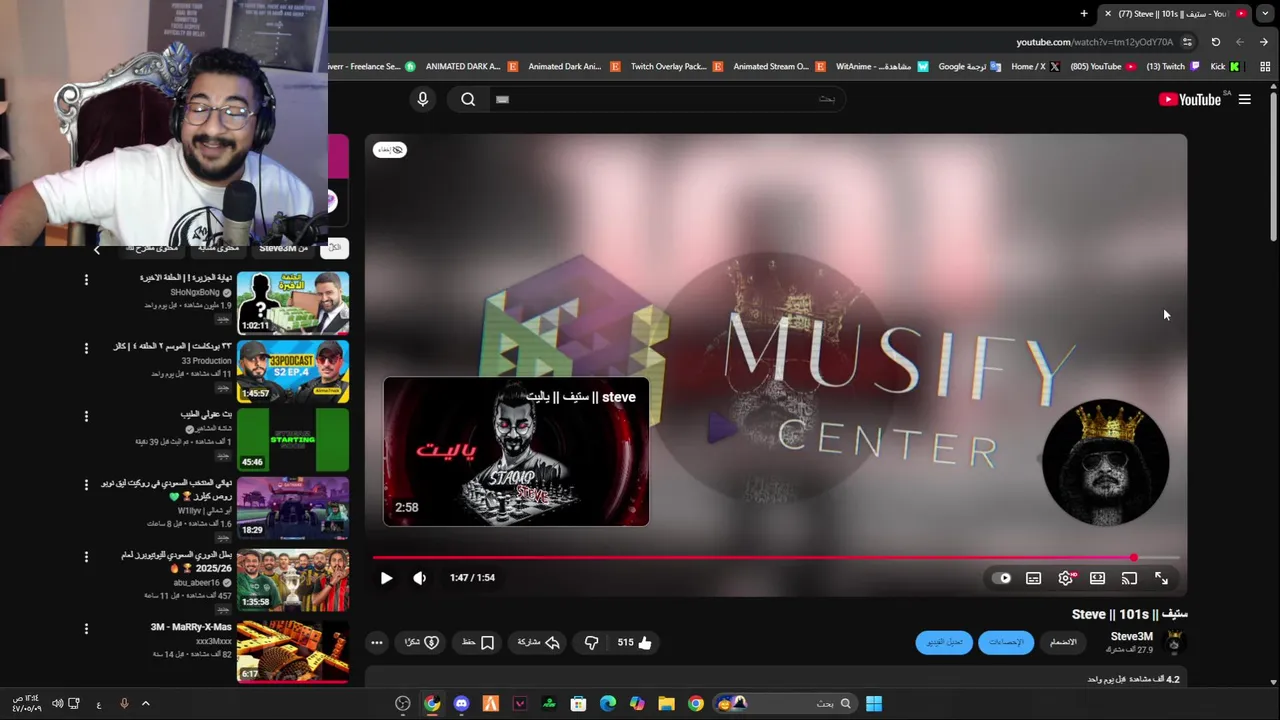
Task: Open File Explorer from the taskbar
Action: tap(667, 703)
